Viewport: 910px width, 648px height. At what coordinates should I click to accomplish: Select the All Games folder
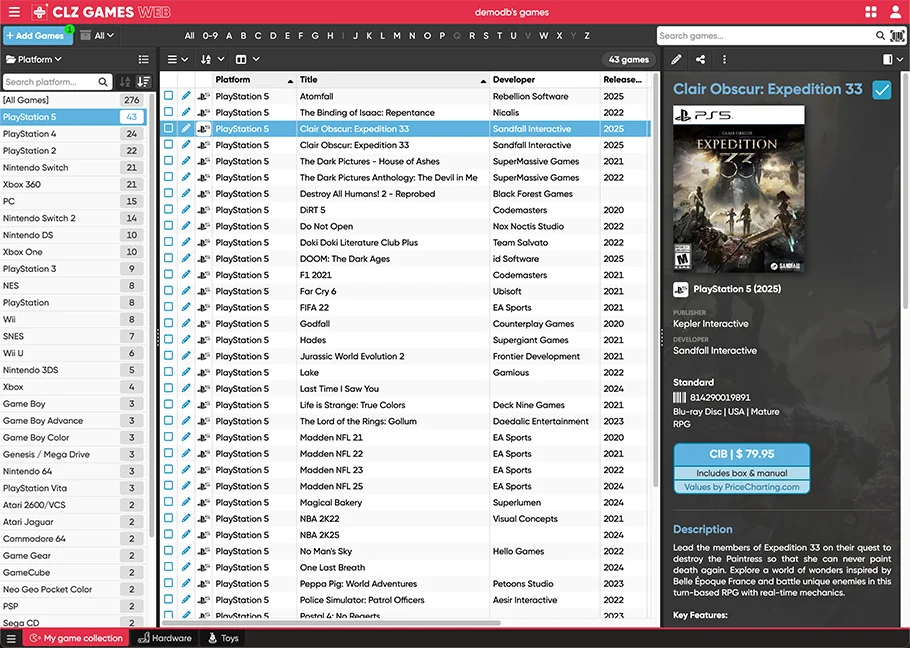point(73,100)
